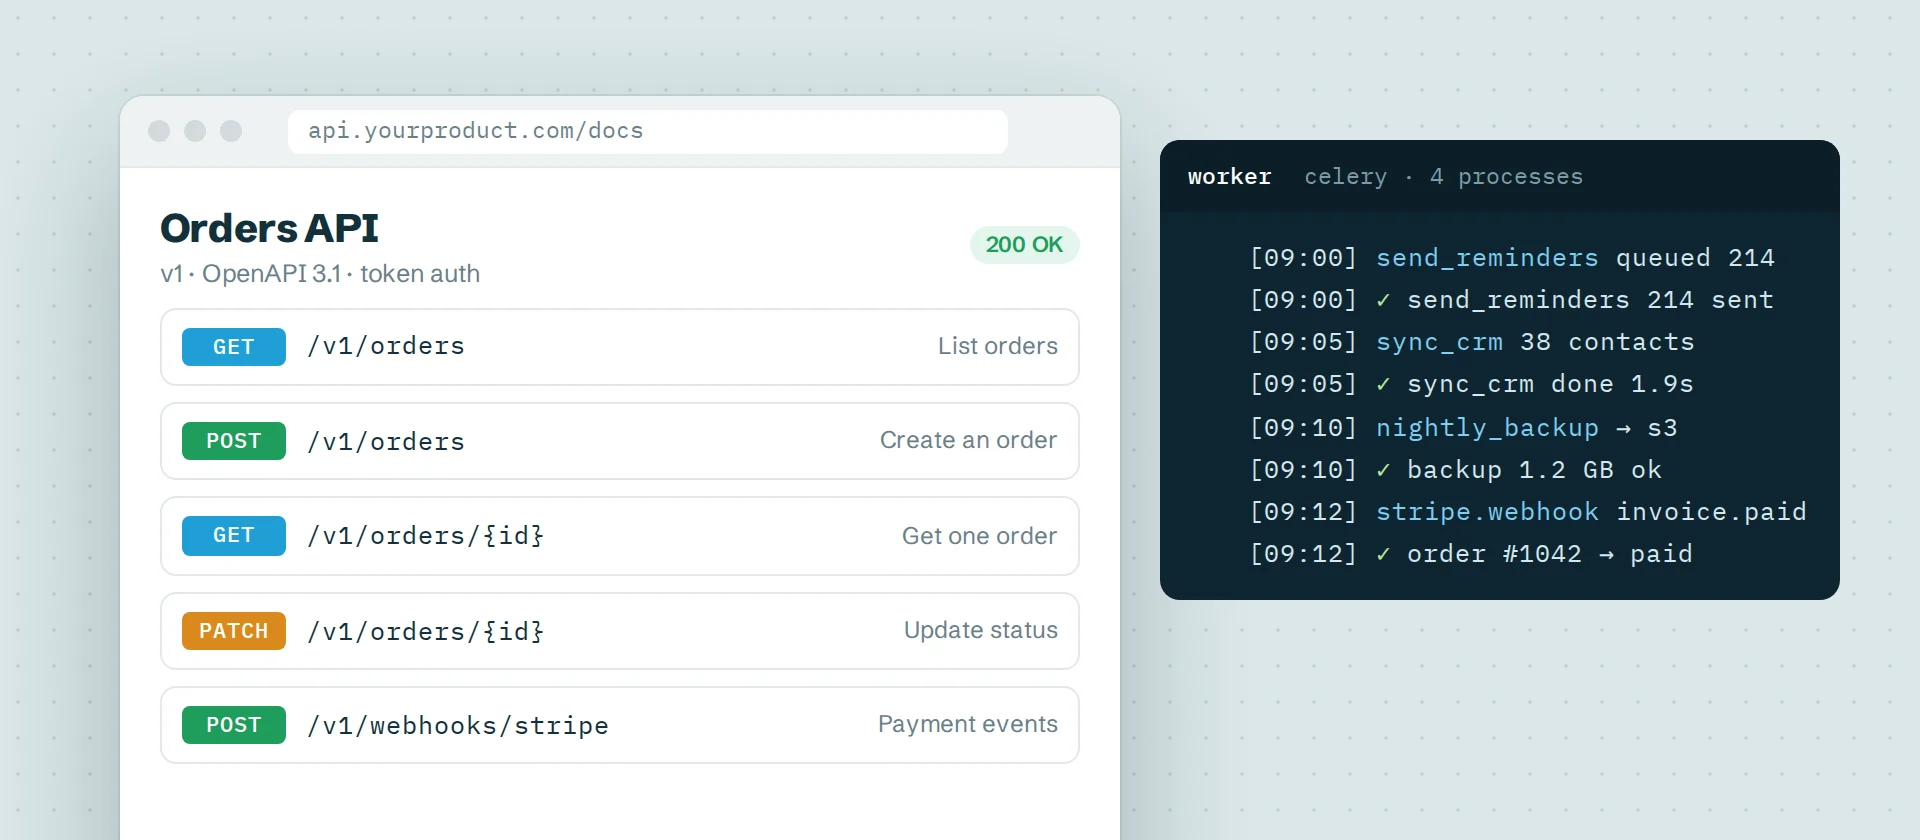Viewport: 1920px width, 840px height.
Task: Click the second gray window dot
Action: (195, 131)
